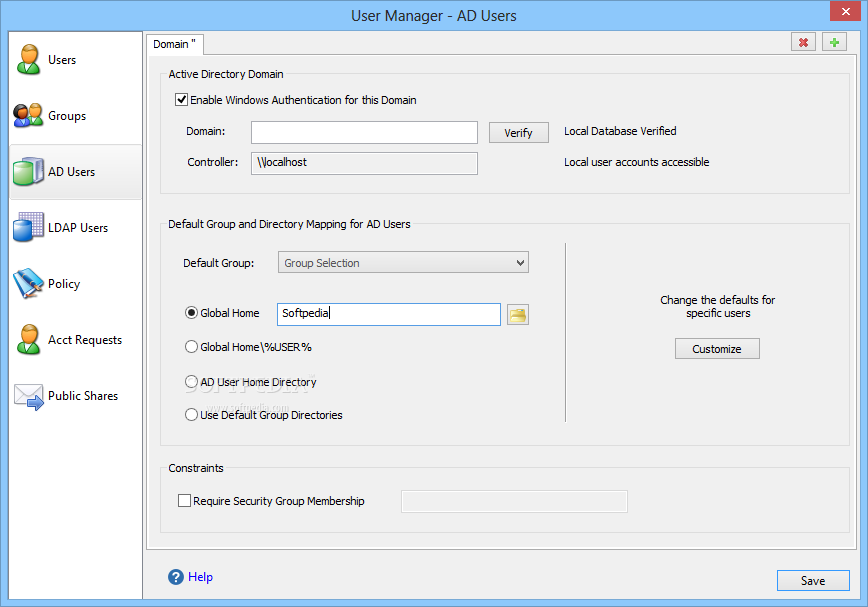Click into the Domain input field

point(364,132)
